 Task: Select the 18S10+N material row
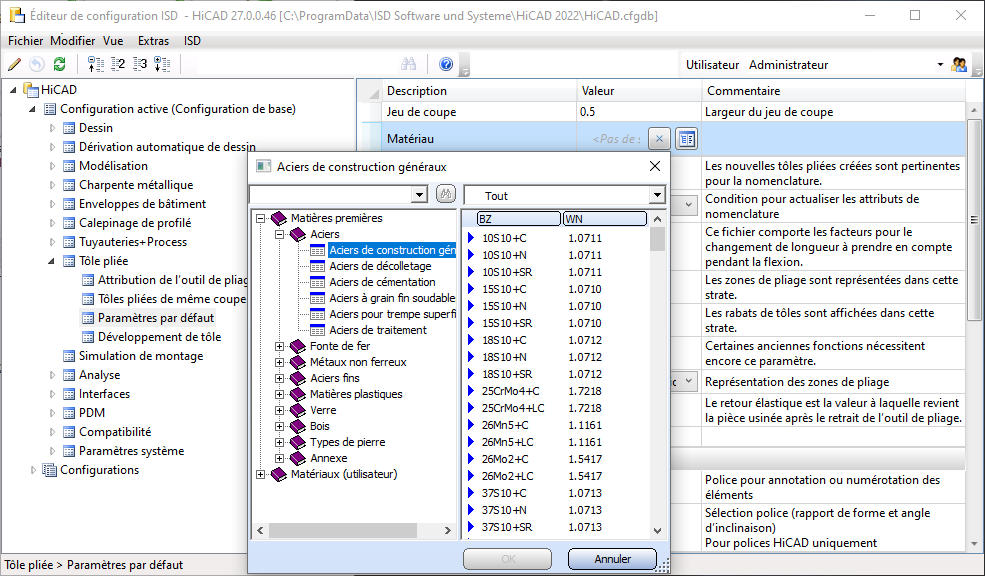(556, 357)
